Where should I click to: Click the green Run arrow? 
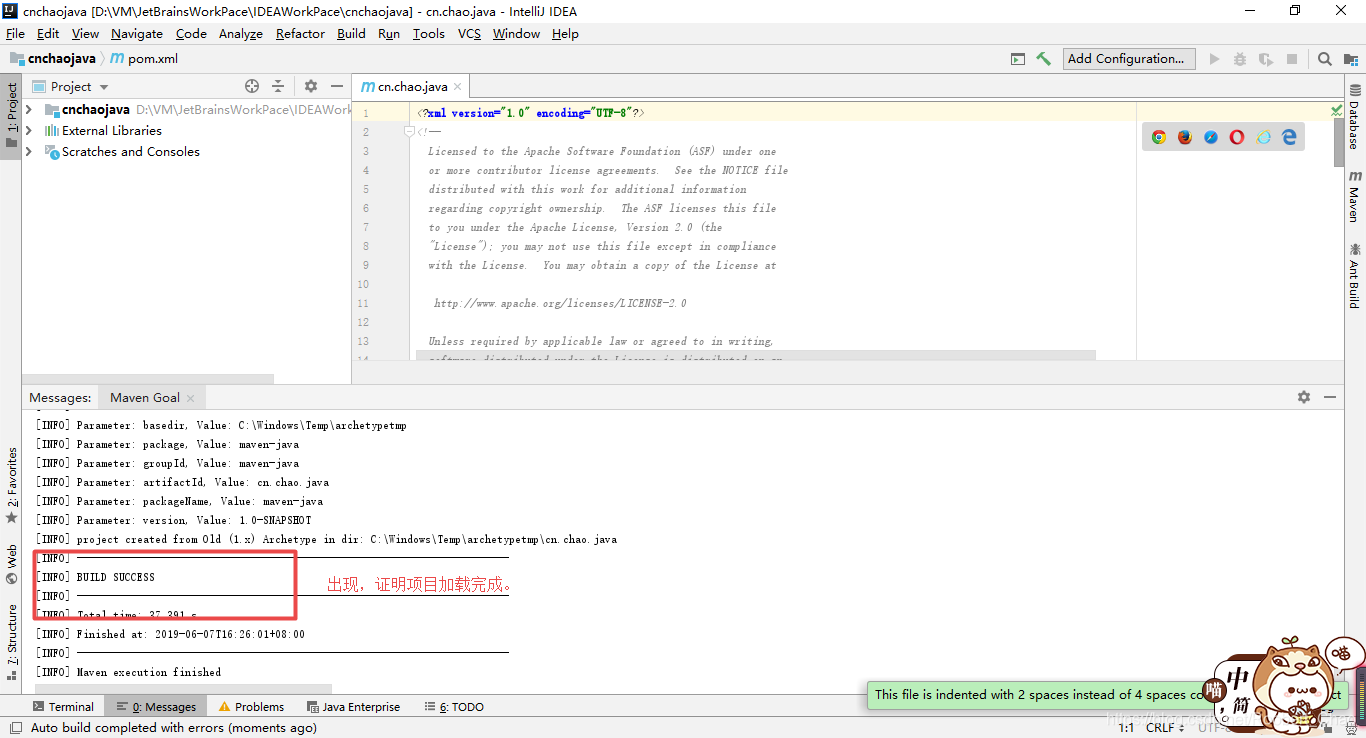(1214, 59)
